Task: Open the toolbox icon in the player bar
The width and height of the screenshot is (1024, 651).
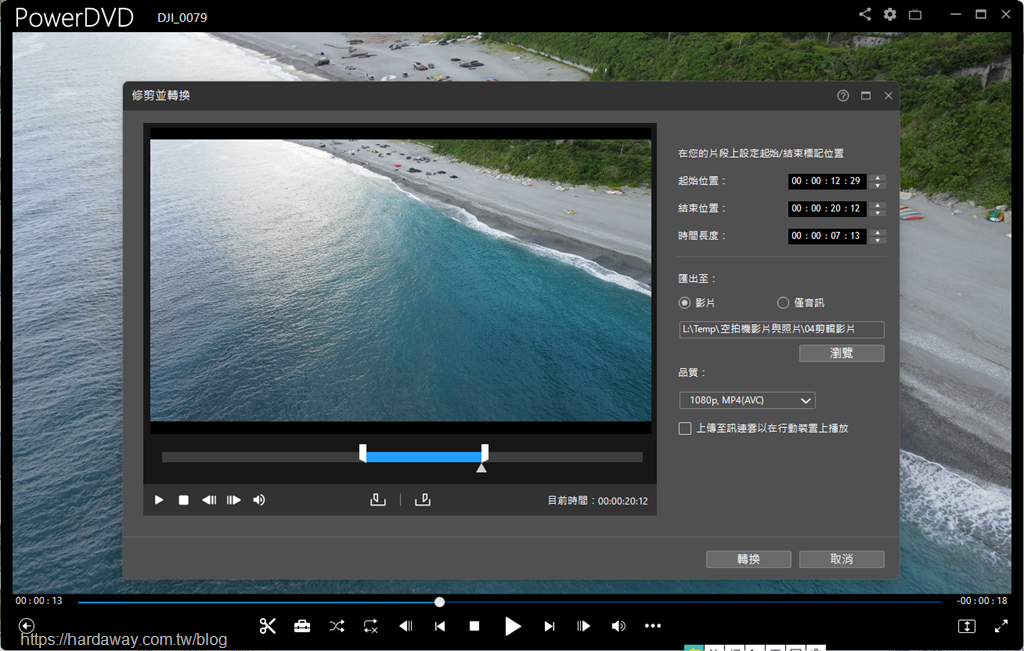Action: pos(302,626)
